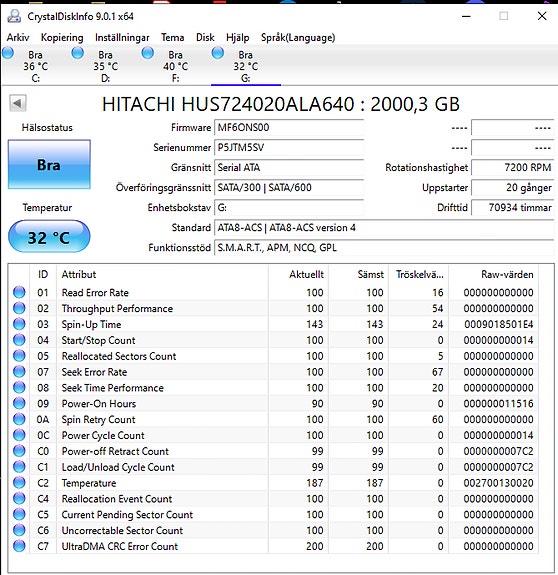
Task: Click threshold value 67 in Seek Error Rate row
Action: (x=437, y=372)
